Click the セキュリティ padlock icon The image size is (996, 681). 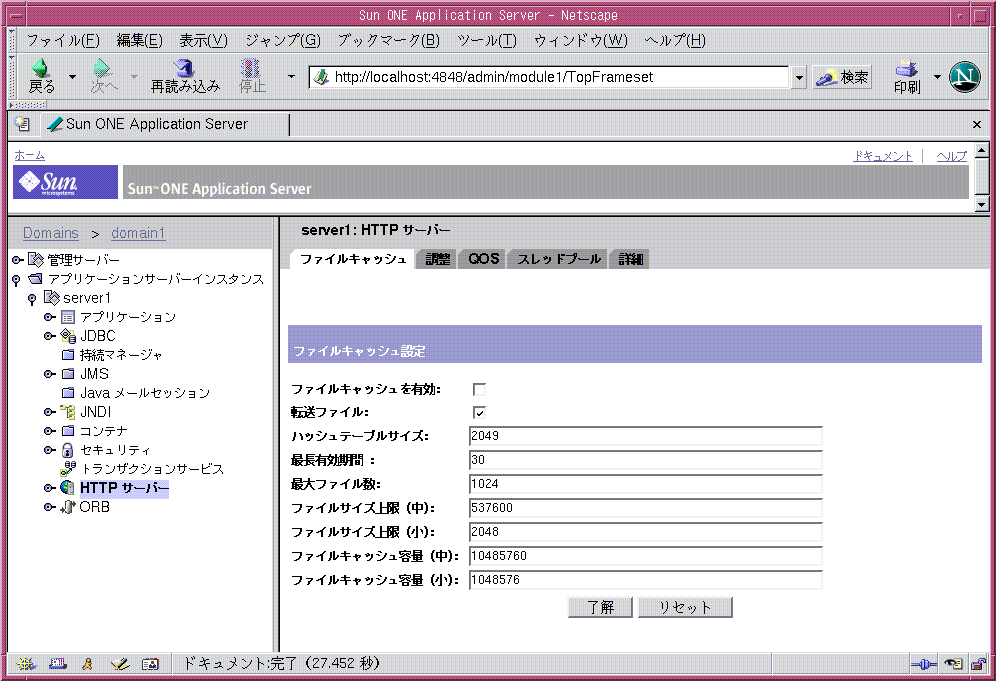point(68,450)
